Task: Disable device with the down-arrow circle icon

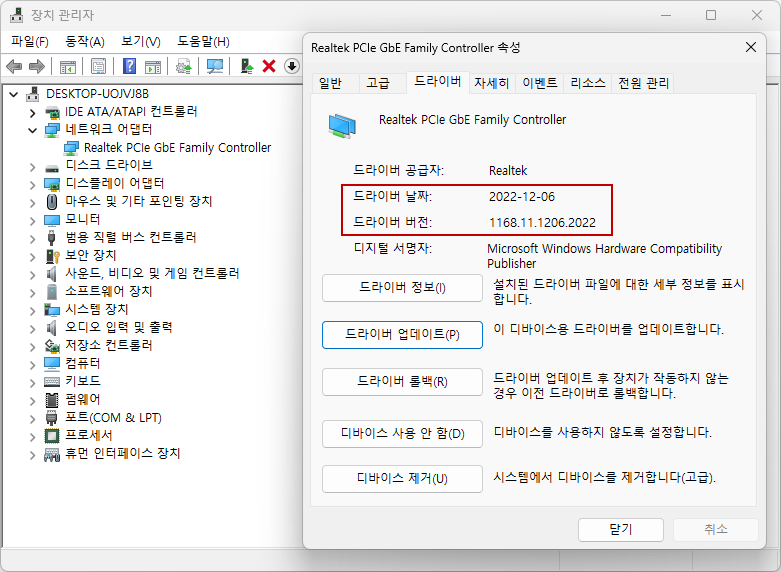Action: click(292, 66)
